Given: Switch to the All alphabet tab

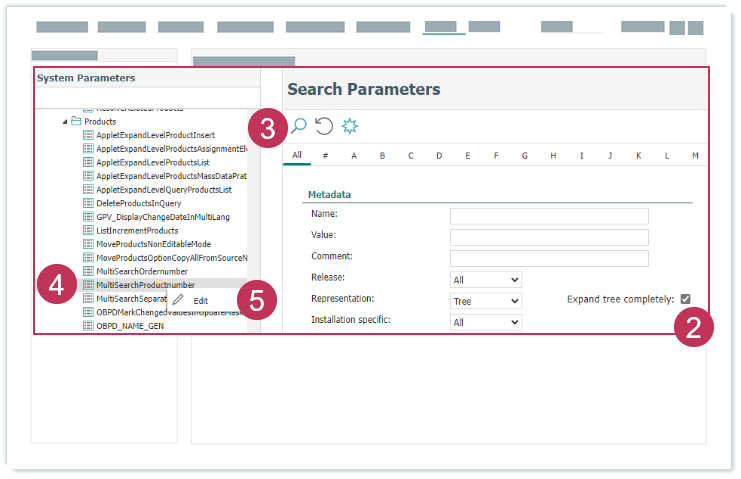Looking at the screenshot, I should click(296, 156).
